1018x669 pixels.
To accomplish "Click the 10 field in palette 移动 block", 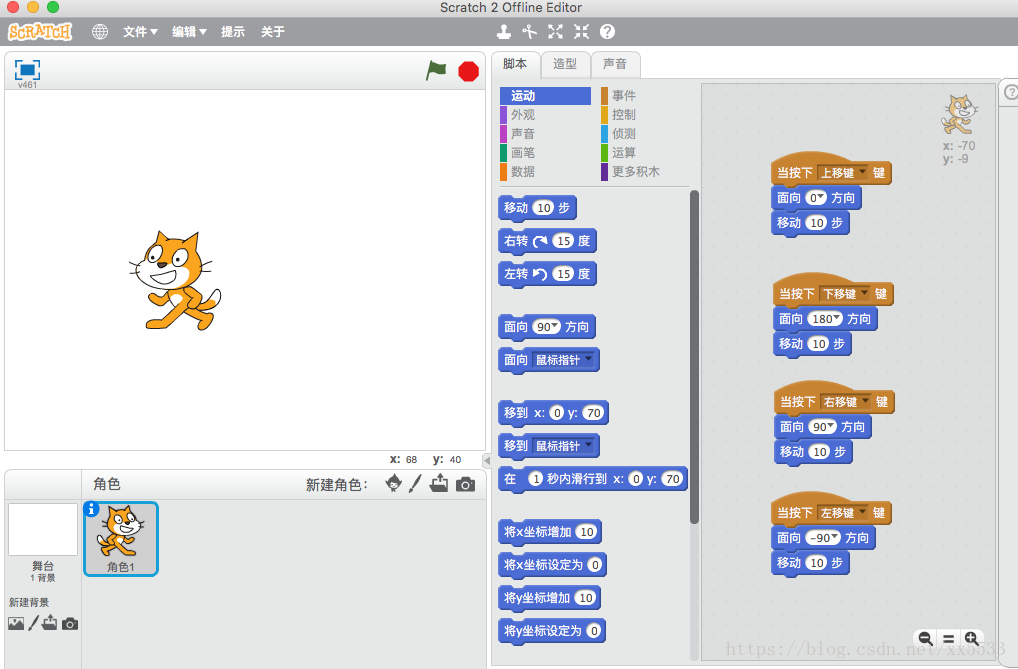I will click(x=543, y=208).
